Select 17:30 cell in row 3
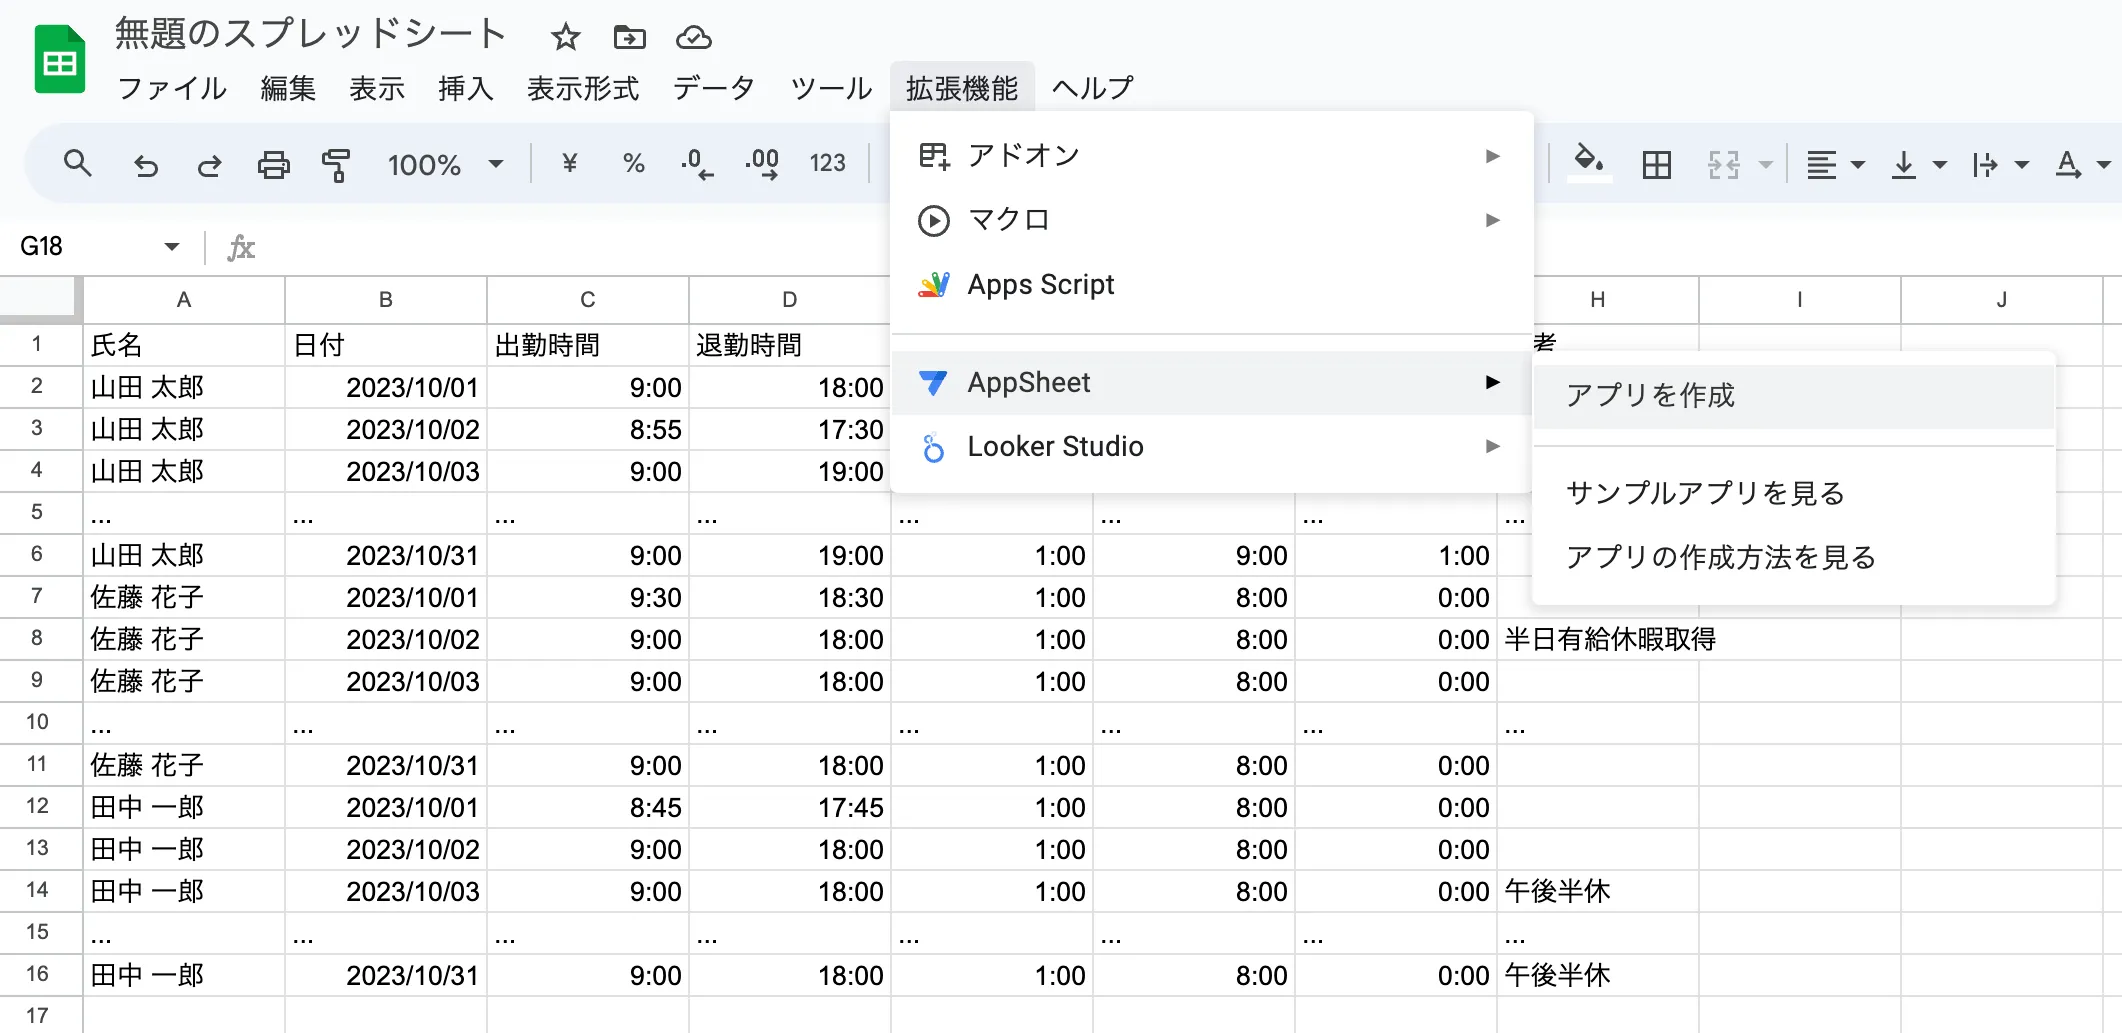The width and height of the screenshot is (2122, 1033). pyautogui.click(x=790, y=429)
